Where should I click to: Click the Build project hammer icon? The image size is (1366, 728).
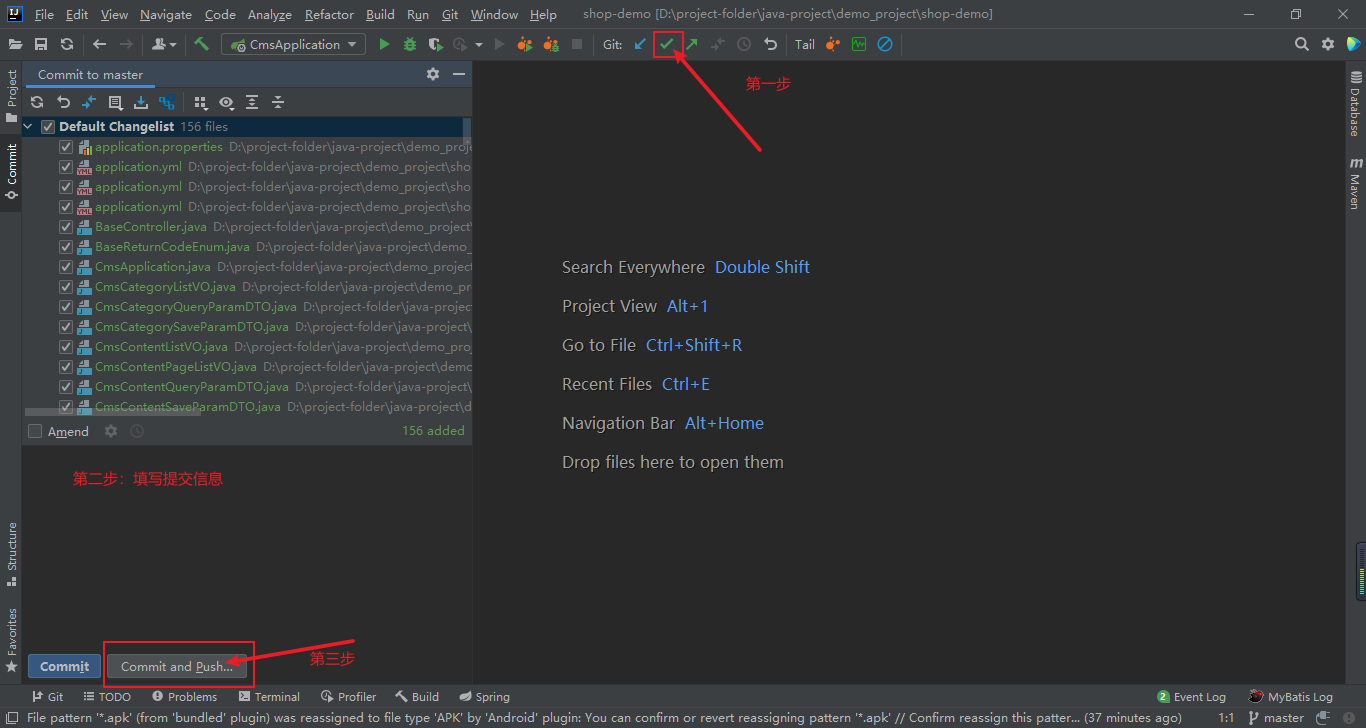coord(201,44)
